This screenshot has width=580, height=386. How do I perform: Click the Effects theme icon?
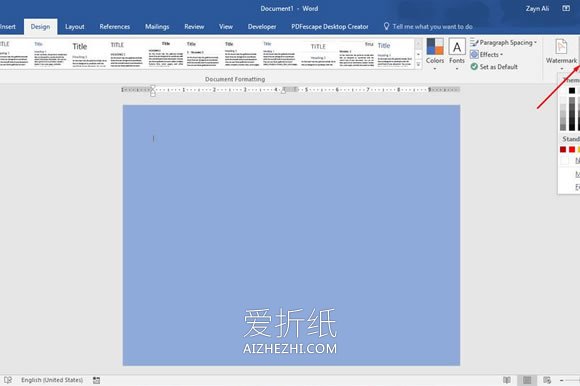pos(474,54)
